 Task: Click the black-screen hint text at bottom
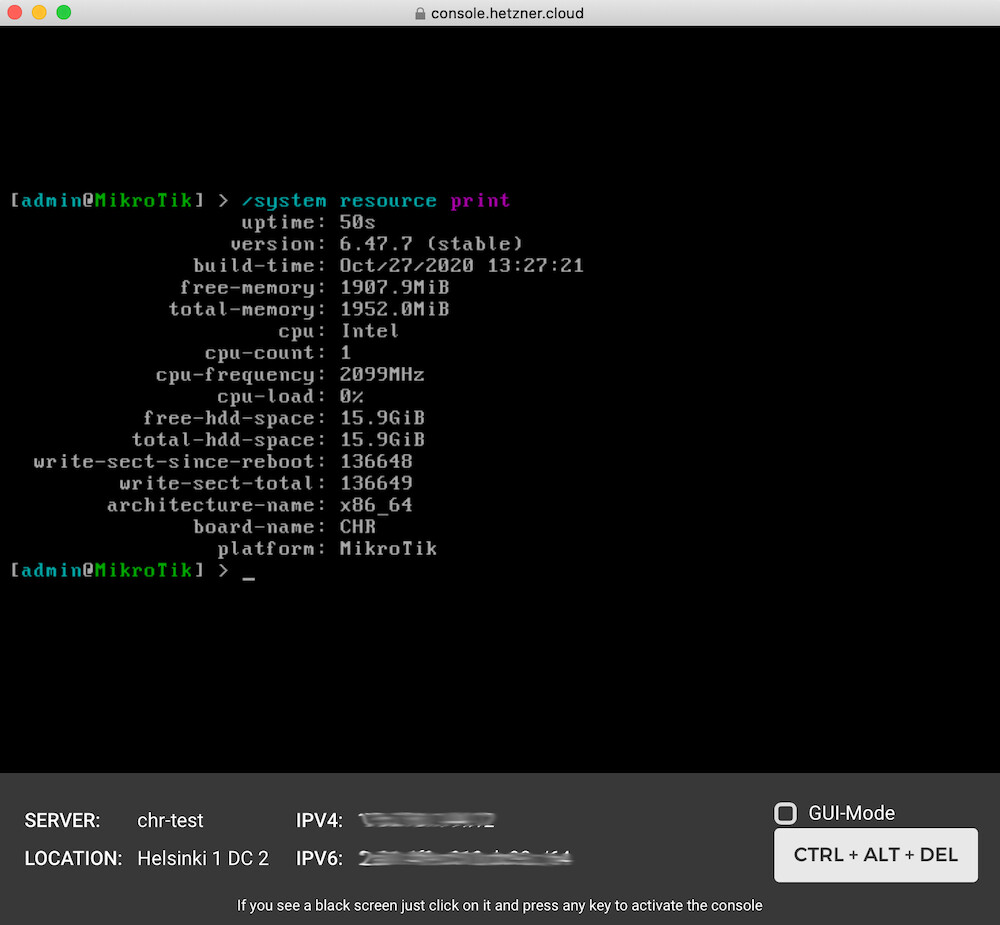(499, 906)
